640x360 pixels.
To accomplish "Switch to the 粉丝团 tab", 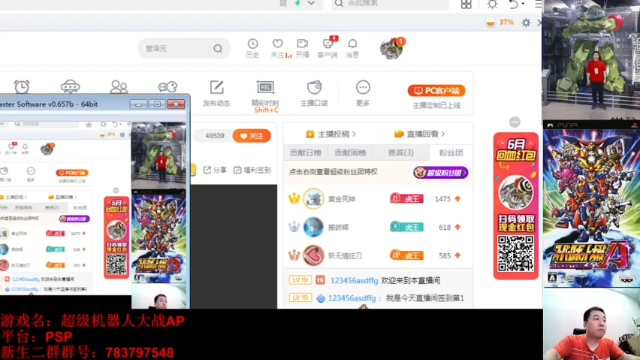I will tap(451, 153).
